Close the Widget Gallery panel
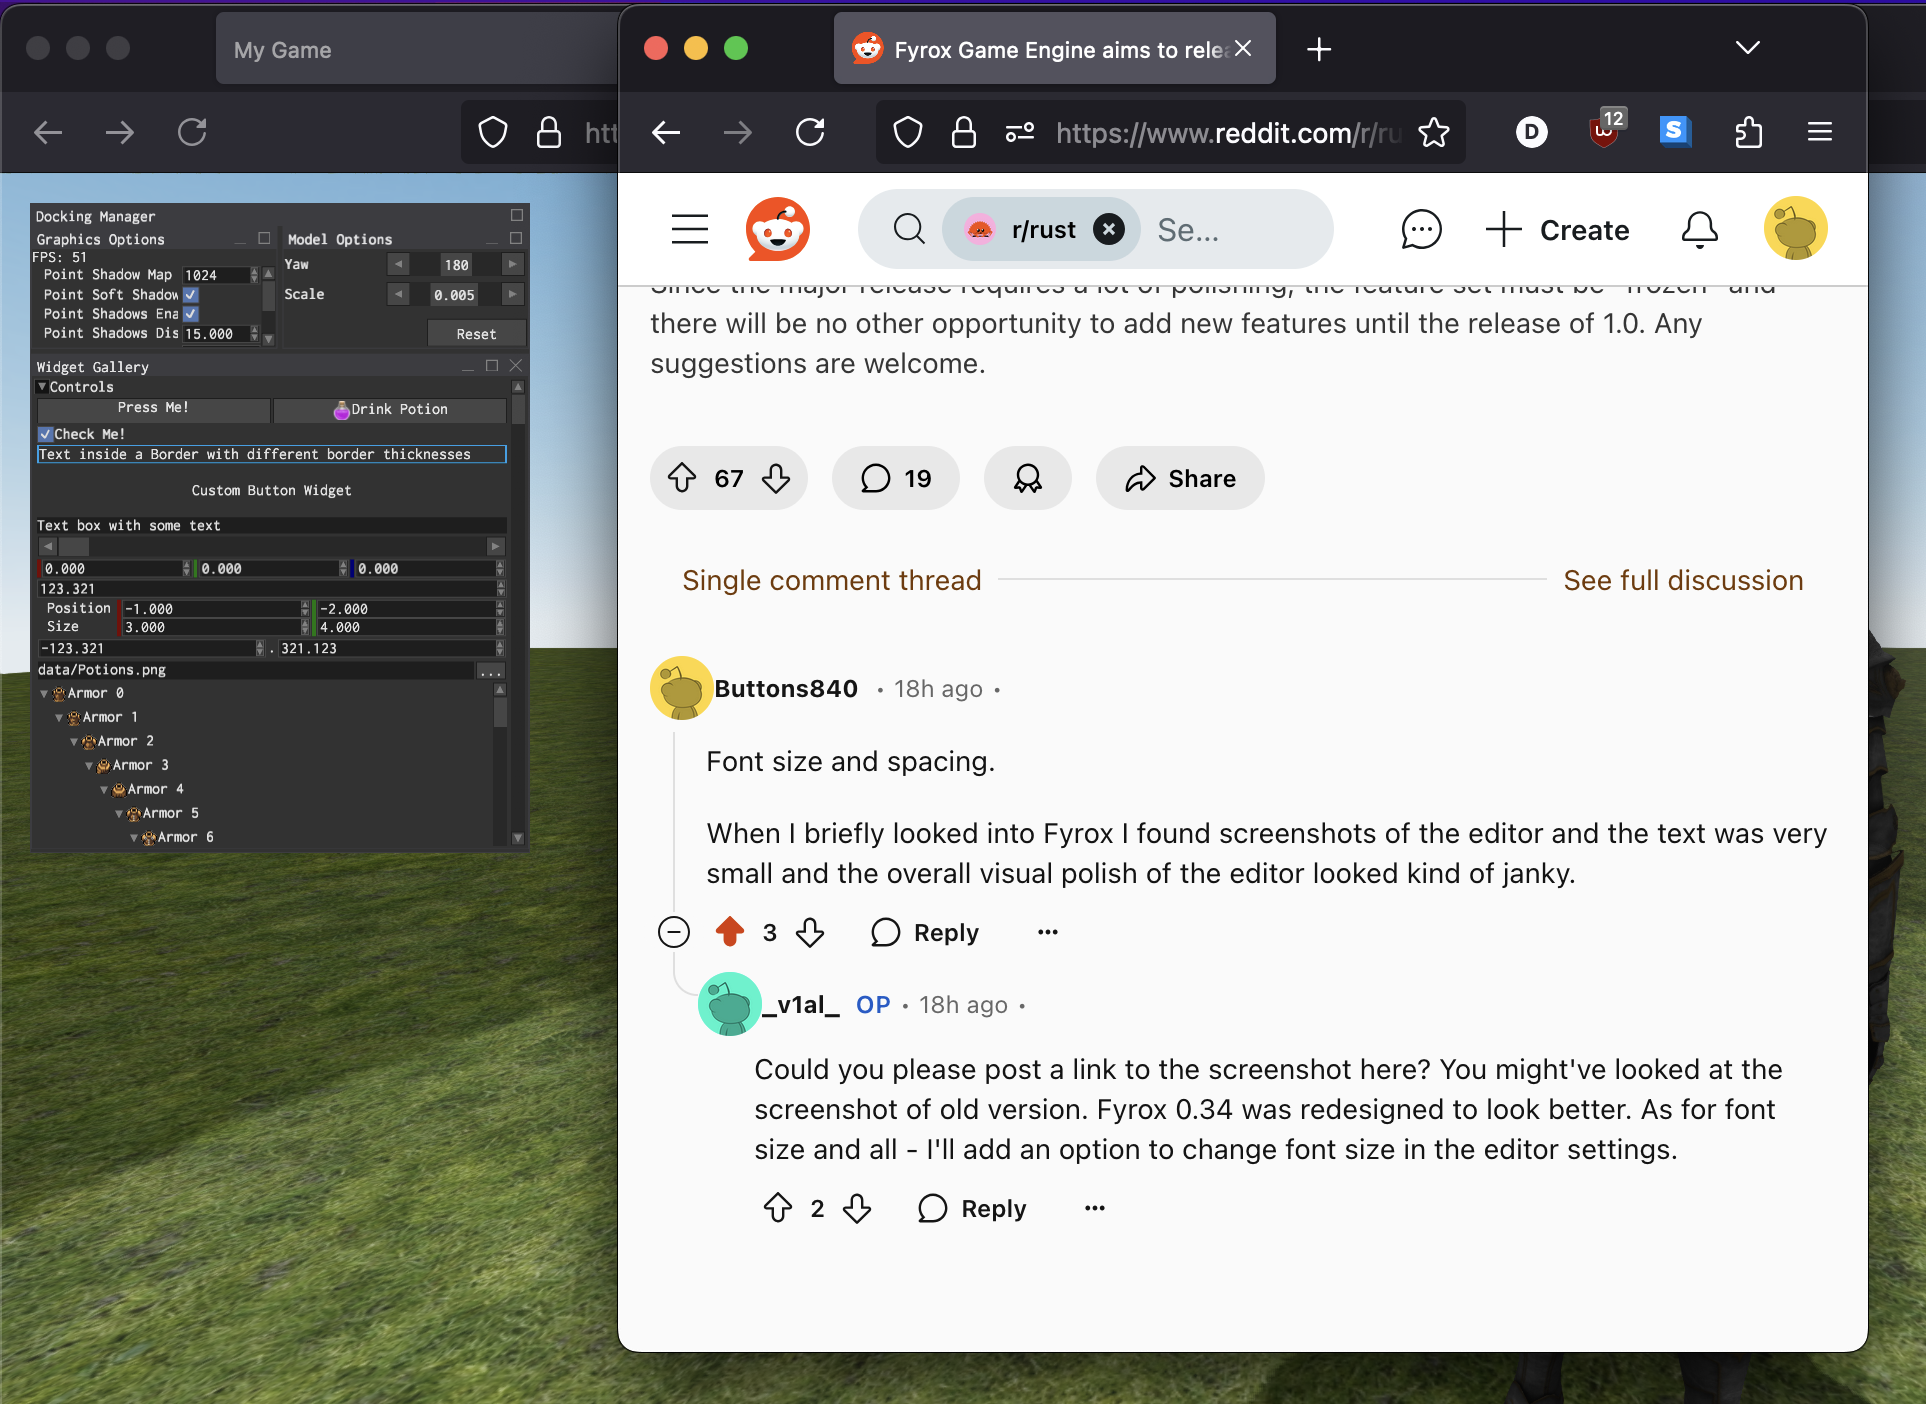This screenshot has height=1404, width=1926. 516,366
